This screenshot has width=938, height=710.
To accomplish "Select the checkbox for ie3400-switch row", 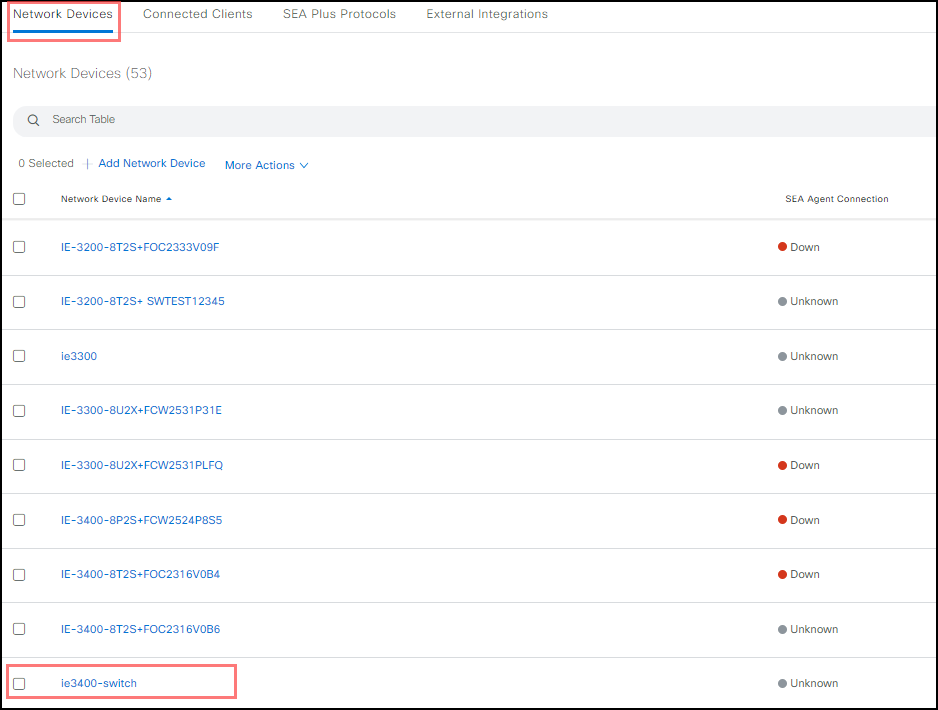I will tap(19, 682).
